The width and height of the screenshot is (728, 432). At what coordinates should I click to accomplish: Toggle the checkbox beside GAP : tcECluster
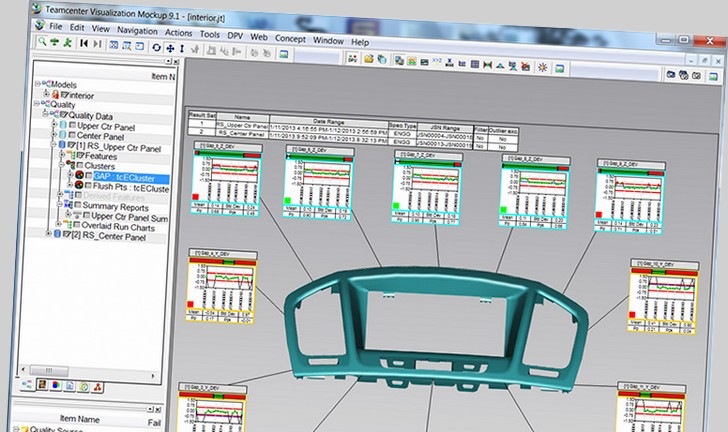[x=89, y=176]
